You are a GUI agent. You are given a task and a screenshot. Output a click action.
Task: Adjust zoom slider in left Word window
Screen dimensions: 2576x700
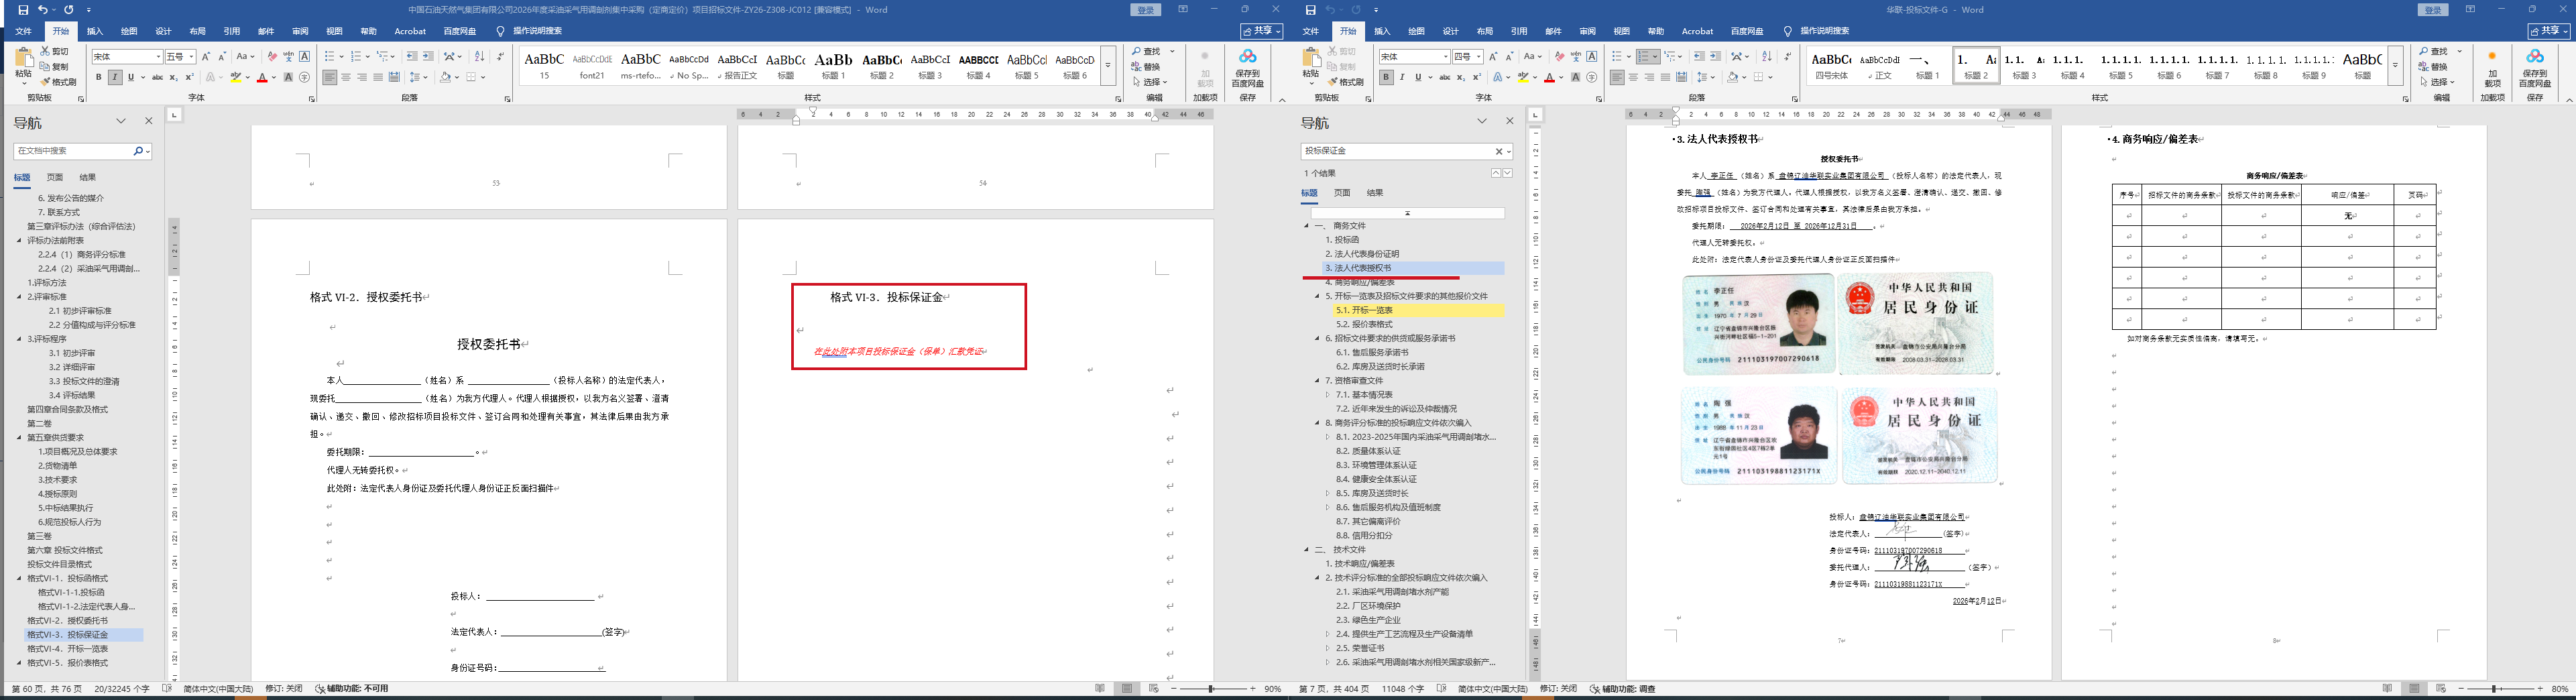[1211, 689]
